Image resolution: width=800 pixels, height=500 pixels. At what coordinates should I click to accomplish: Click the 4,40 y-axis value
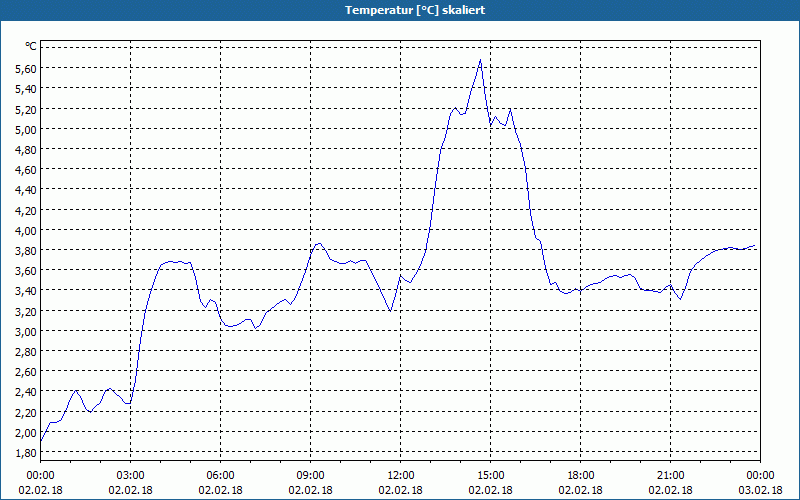27,190
